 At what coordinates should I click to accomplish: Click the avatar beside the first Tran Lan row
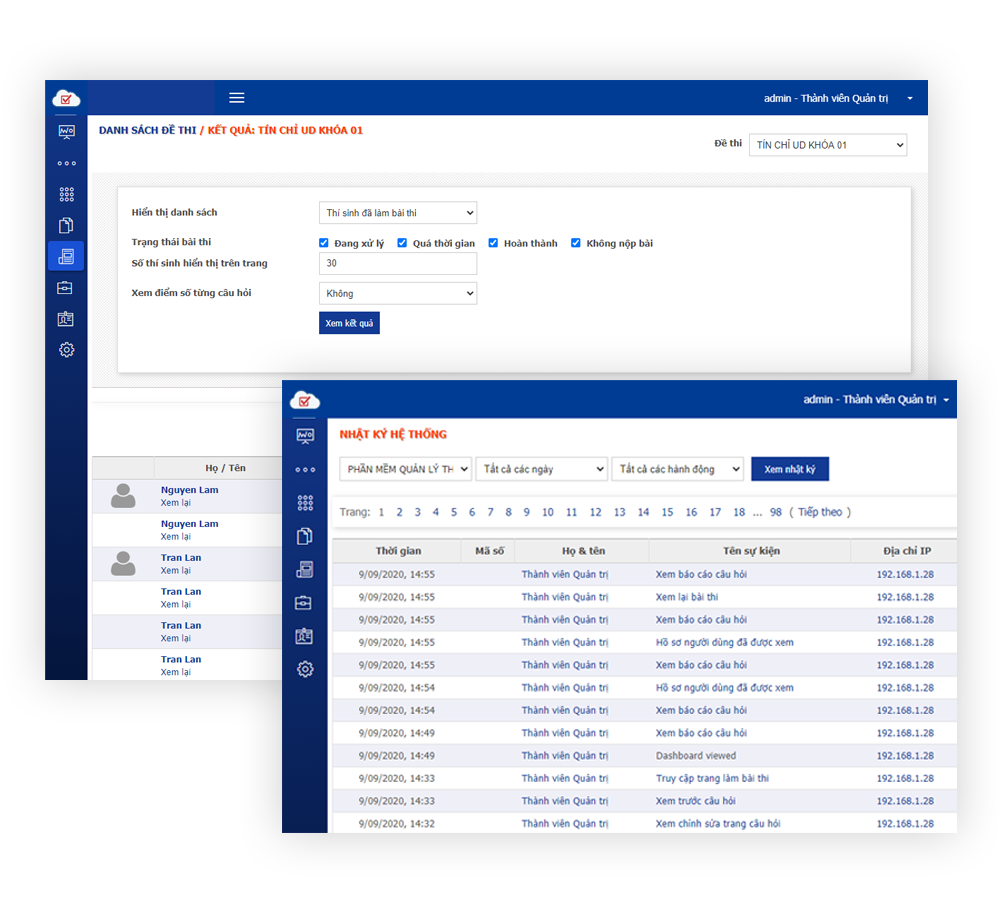point(123,563)
